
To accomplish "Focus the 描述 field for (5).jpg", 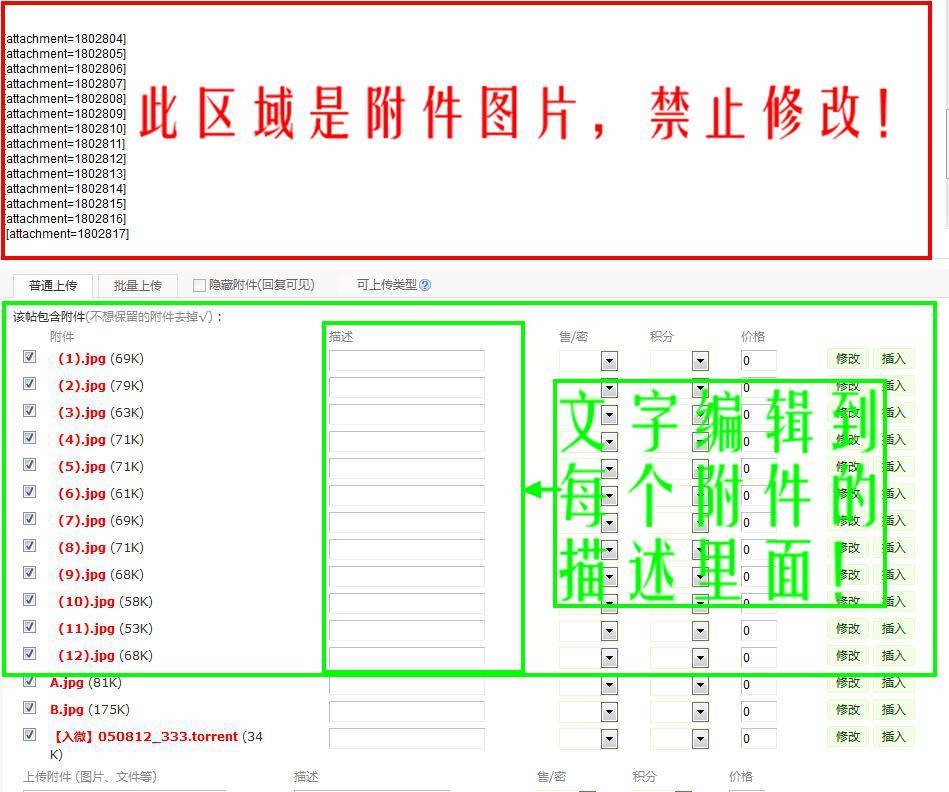I will pyautogui.click(x=407, y=469).
